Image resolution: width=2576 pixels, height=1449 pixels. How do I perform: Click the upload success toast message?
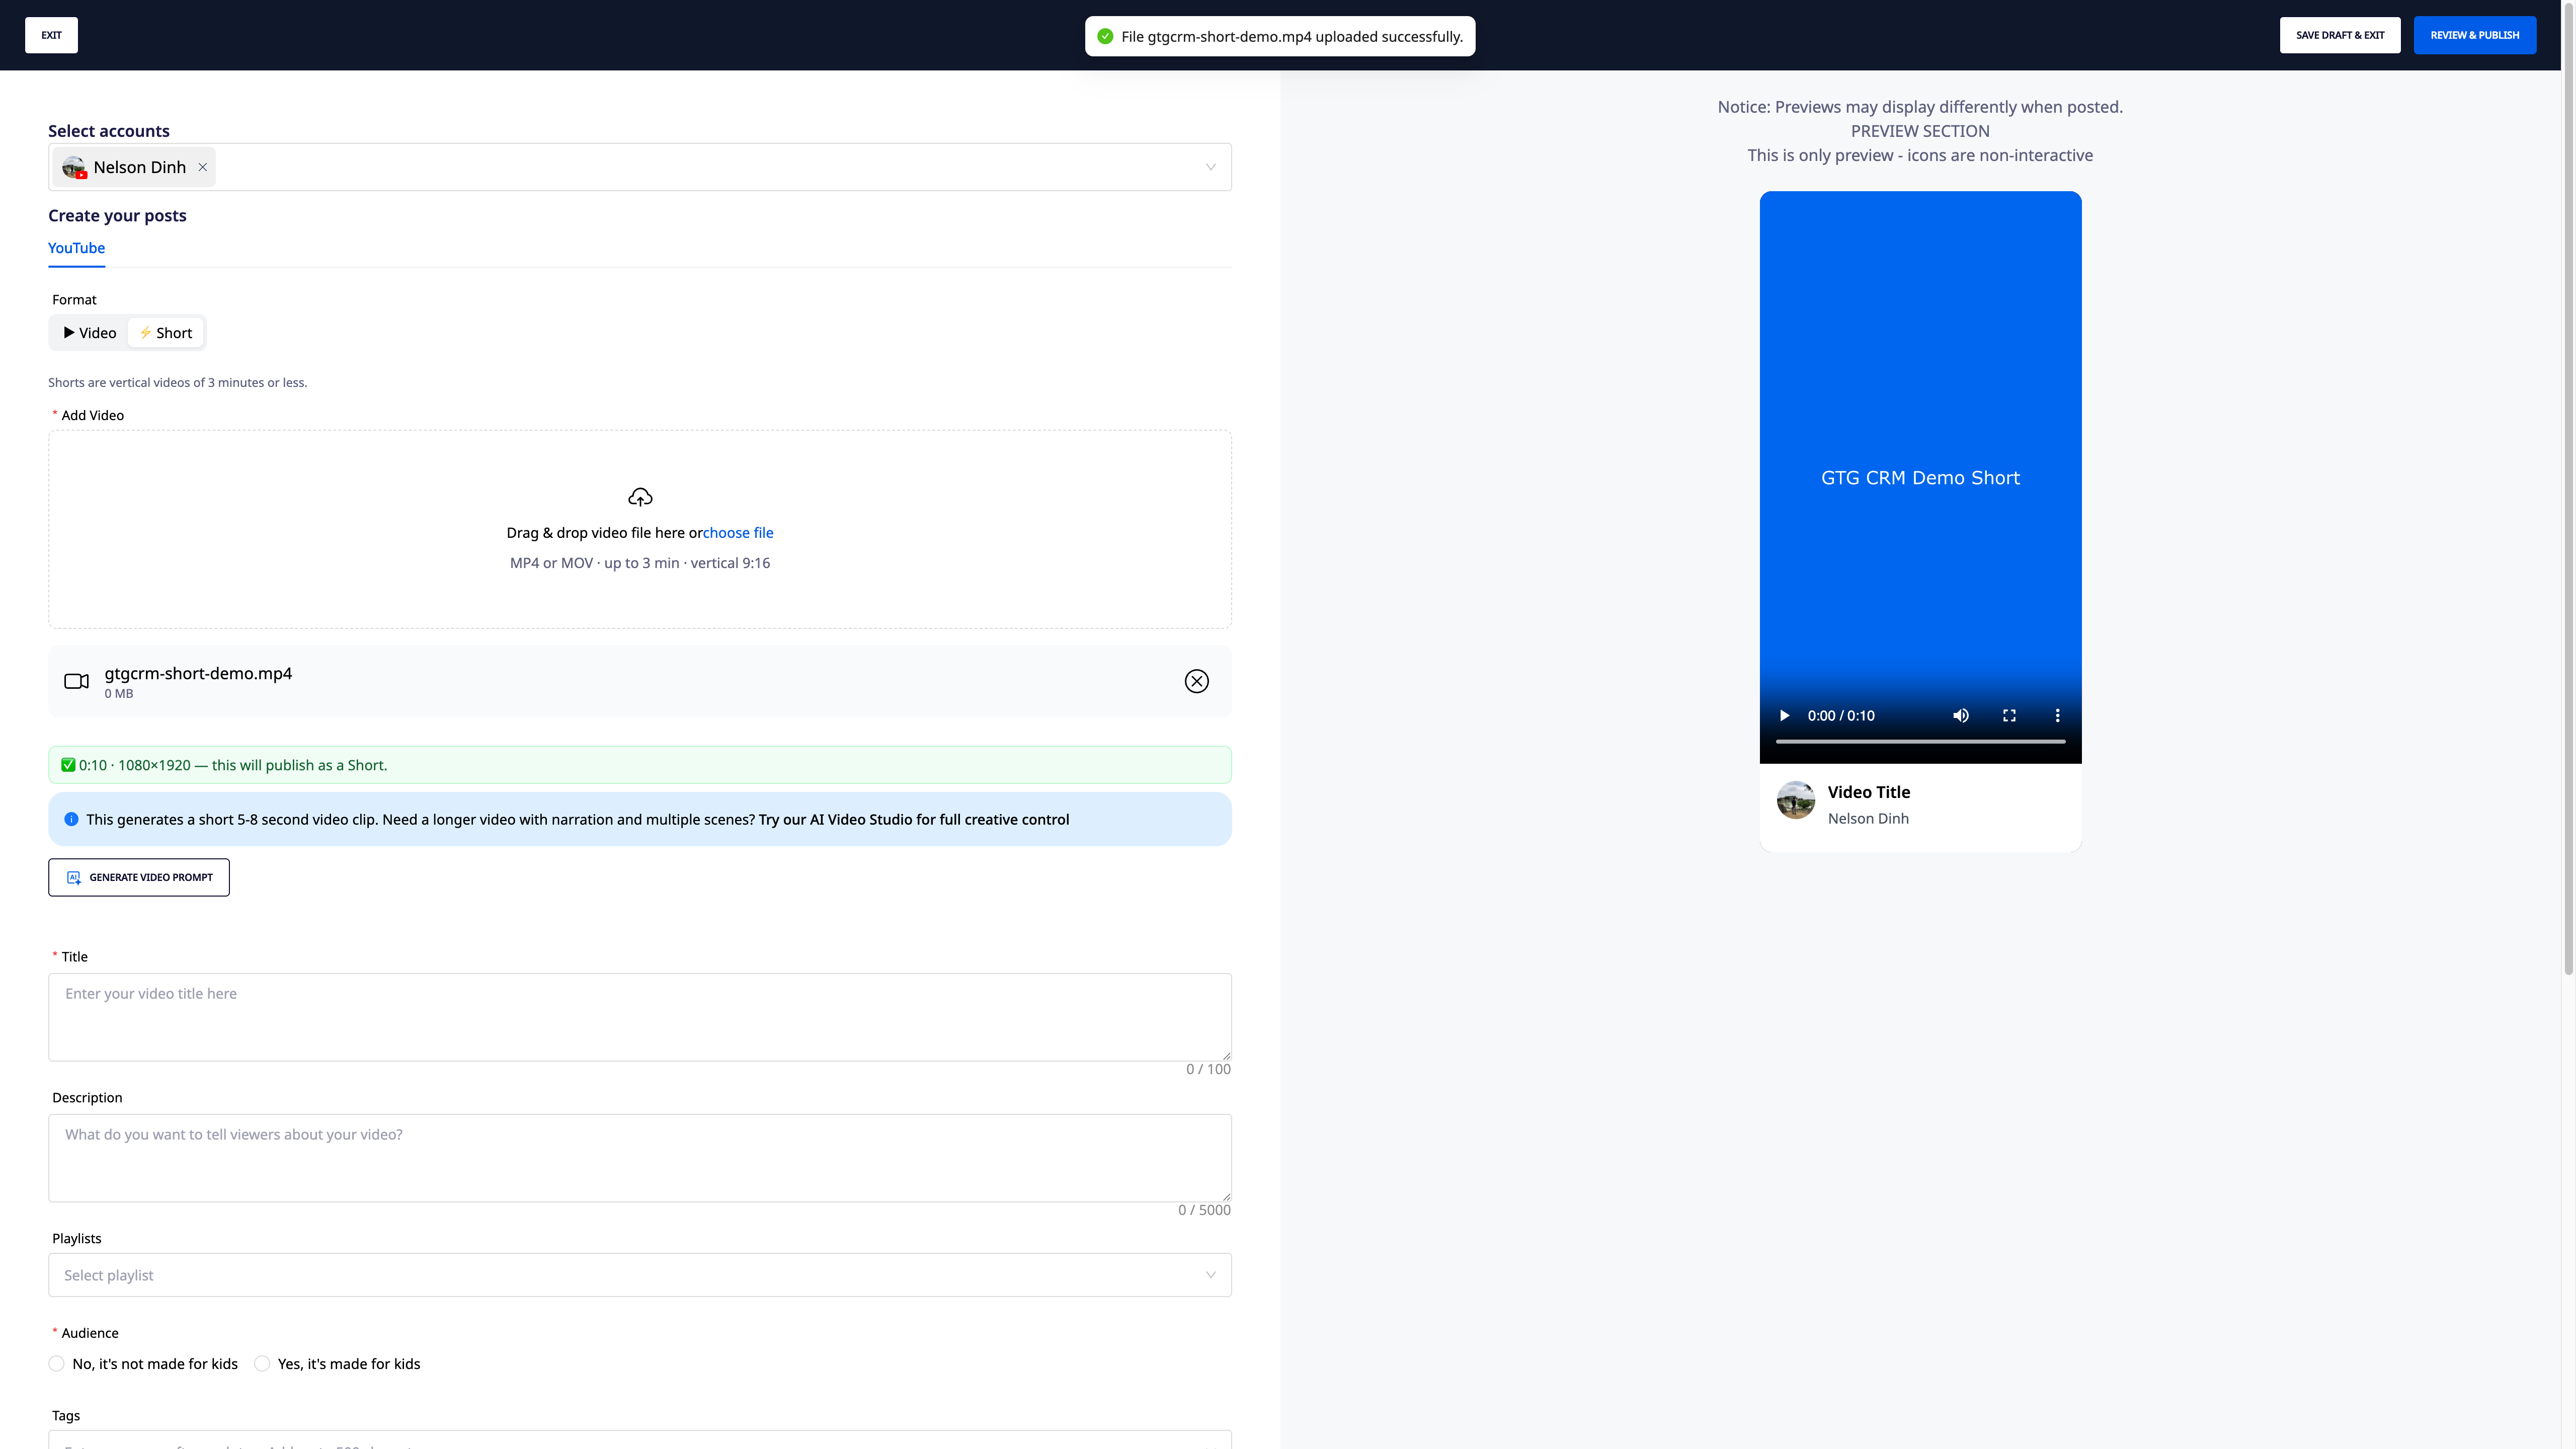tap(1280, 36)
